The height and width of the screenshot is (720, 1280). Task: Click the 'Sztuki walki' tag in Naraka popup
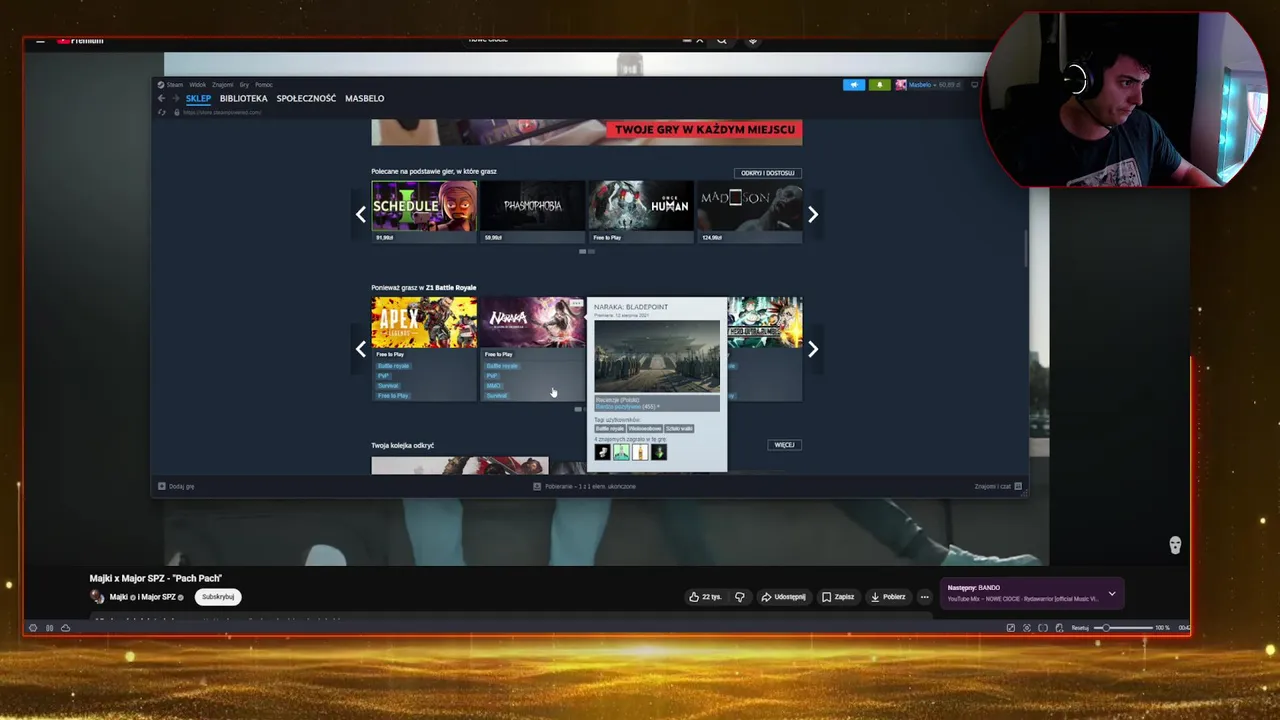679,429
